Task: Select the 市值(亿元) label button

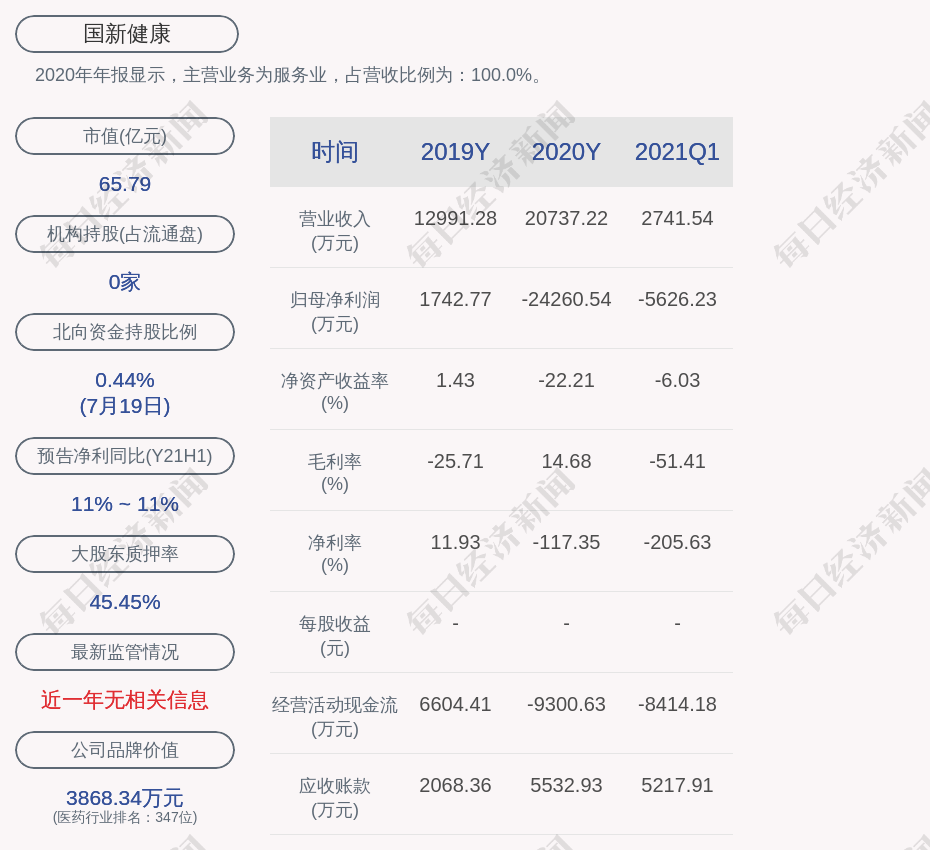Action: pos(125,136)
